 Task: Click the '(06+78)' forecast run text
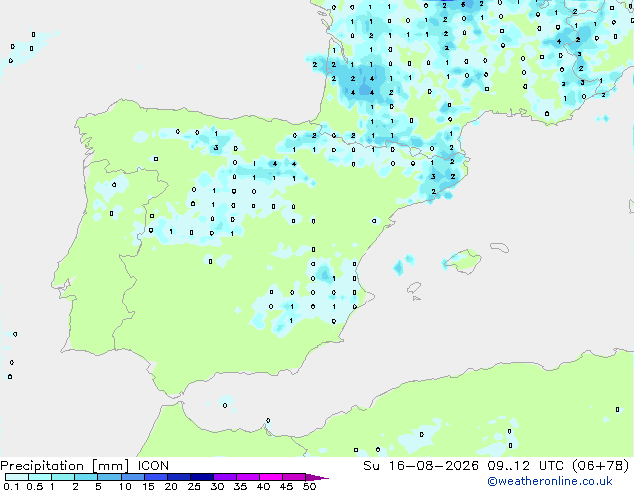click(600, 466)
